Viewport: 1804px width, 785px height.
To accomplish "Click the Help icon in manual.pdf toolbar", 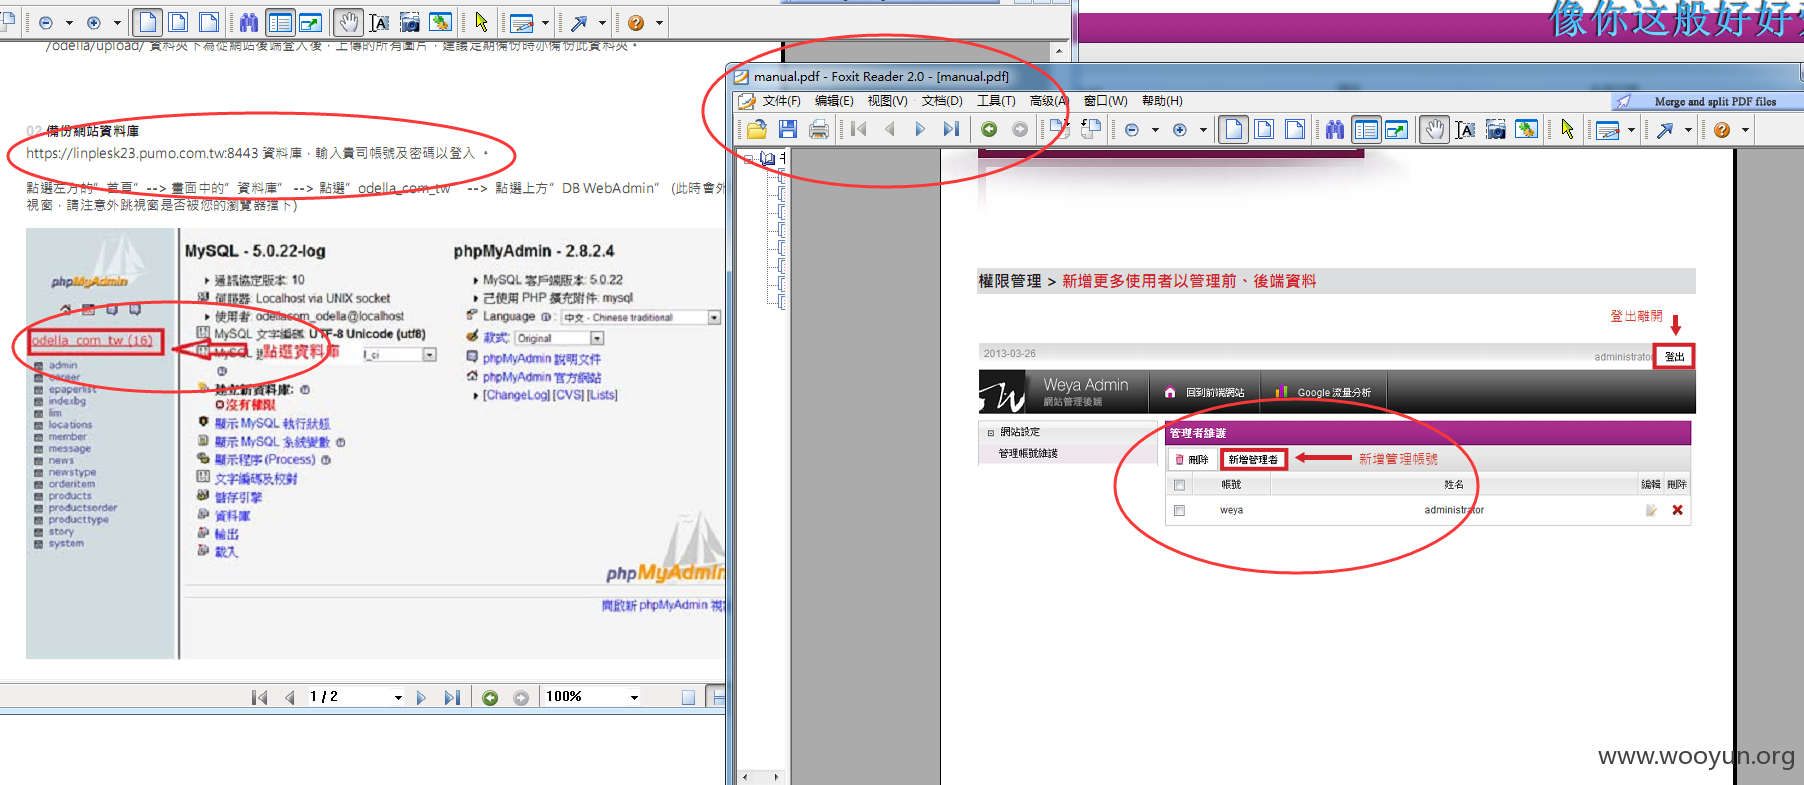I will click(x=1722, y=130).
